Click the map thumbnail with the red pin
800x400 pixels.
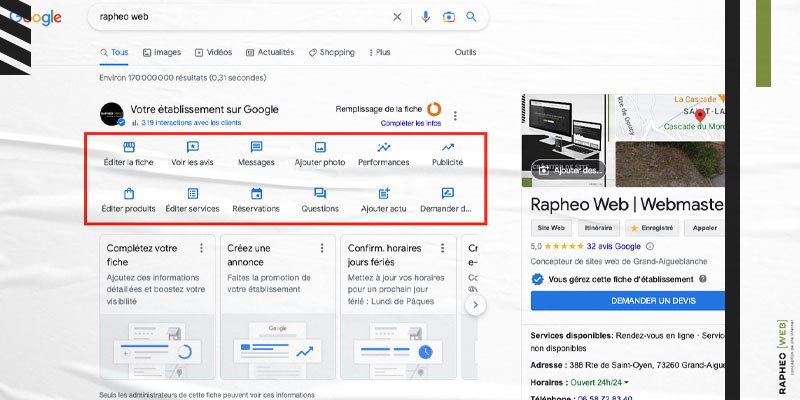(x=669, y=116)
